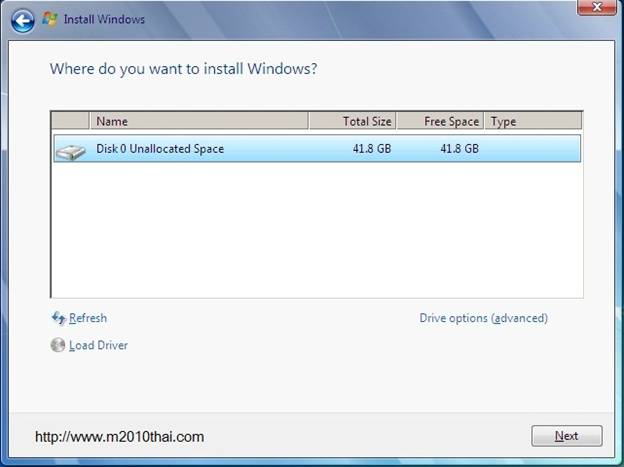Click the Refresh arrows icon
The height and width of the screenshot is (467, 624).
point(58,318)
